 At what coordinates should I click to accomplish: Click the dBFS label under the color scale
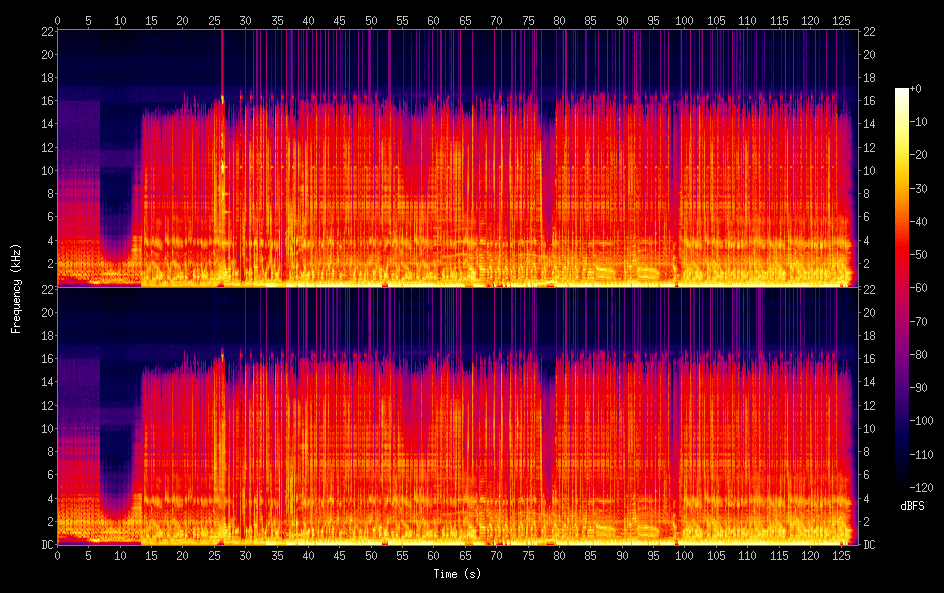click(912, 506)
